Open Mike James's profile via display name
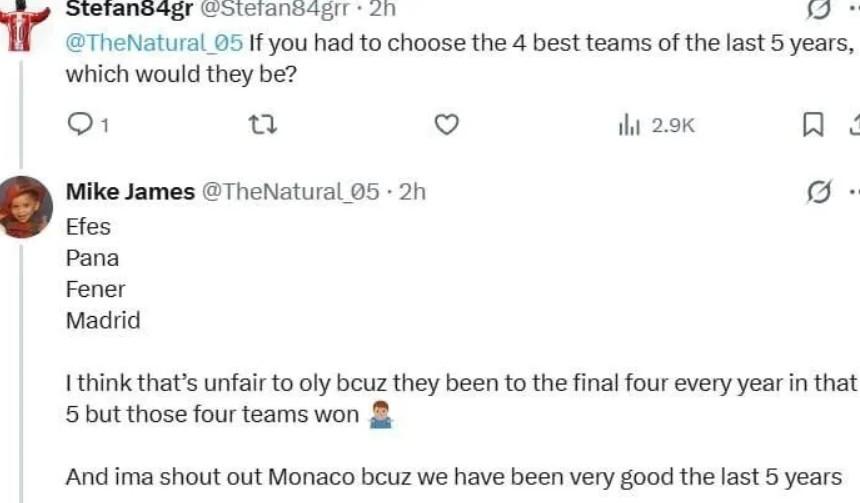Screen dimensions: 860x503 [130, 191]
